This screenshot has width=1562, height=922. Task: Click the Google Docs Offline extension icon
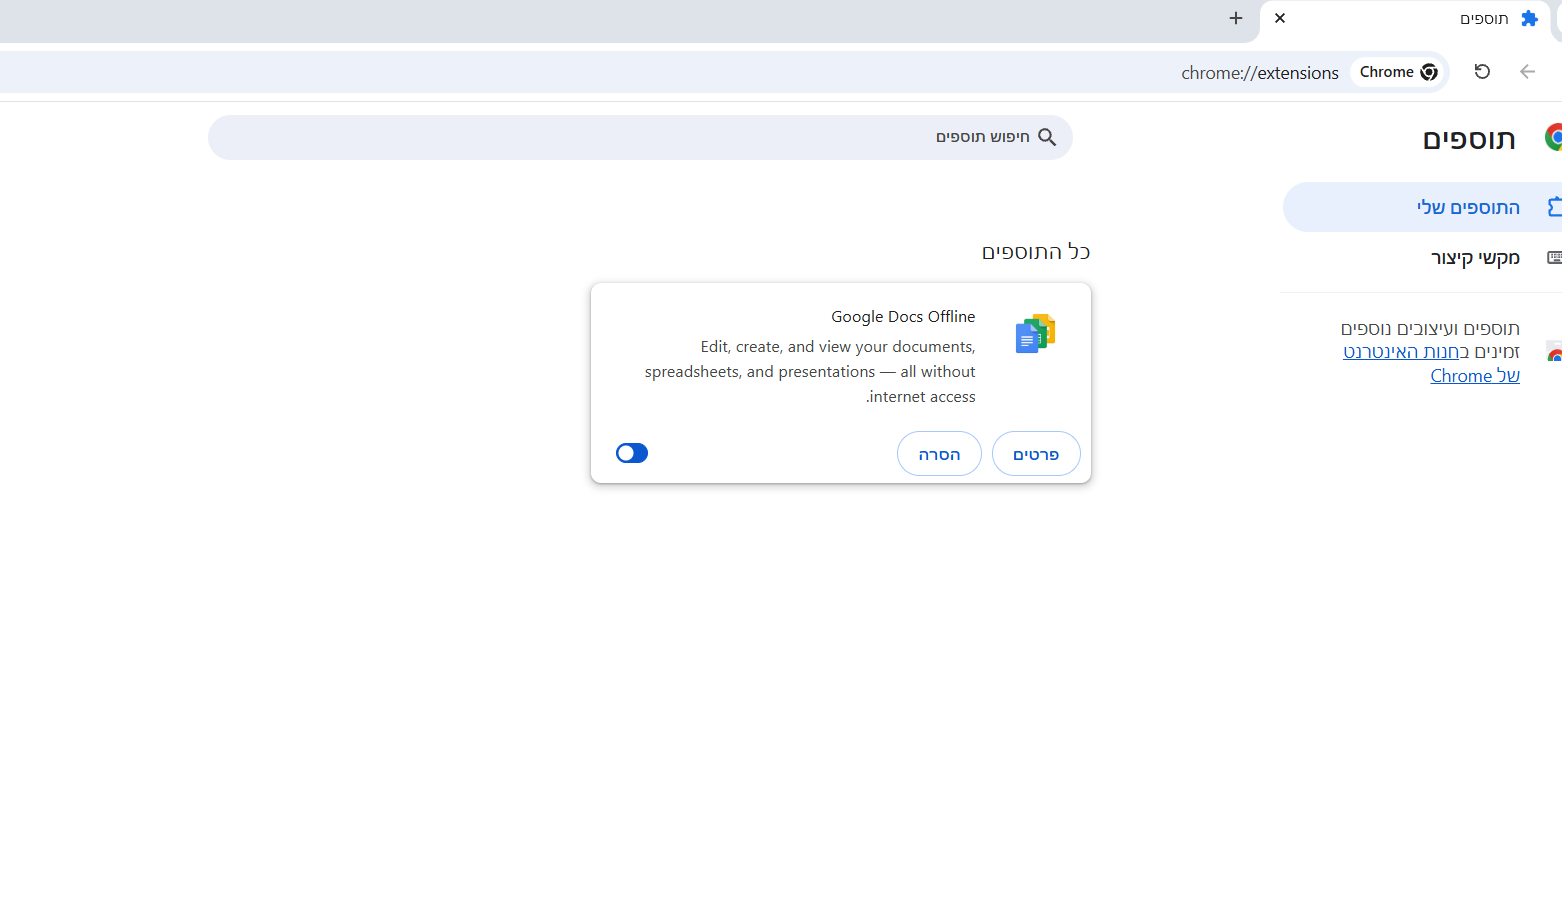pos(1035,333)
